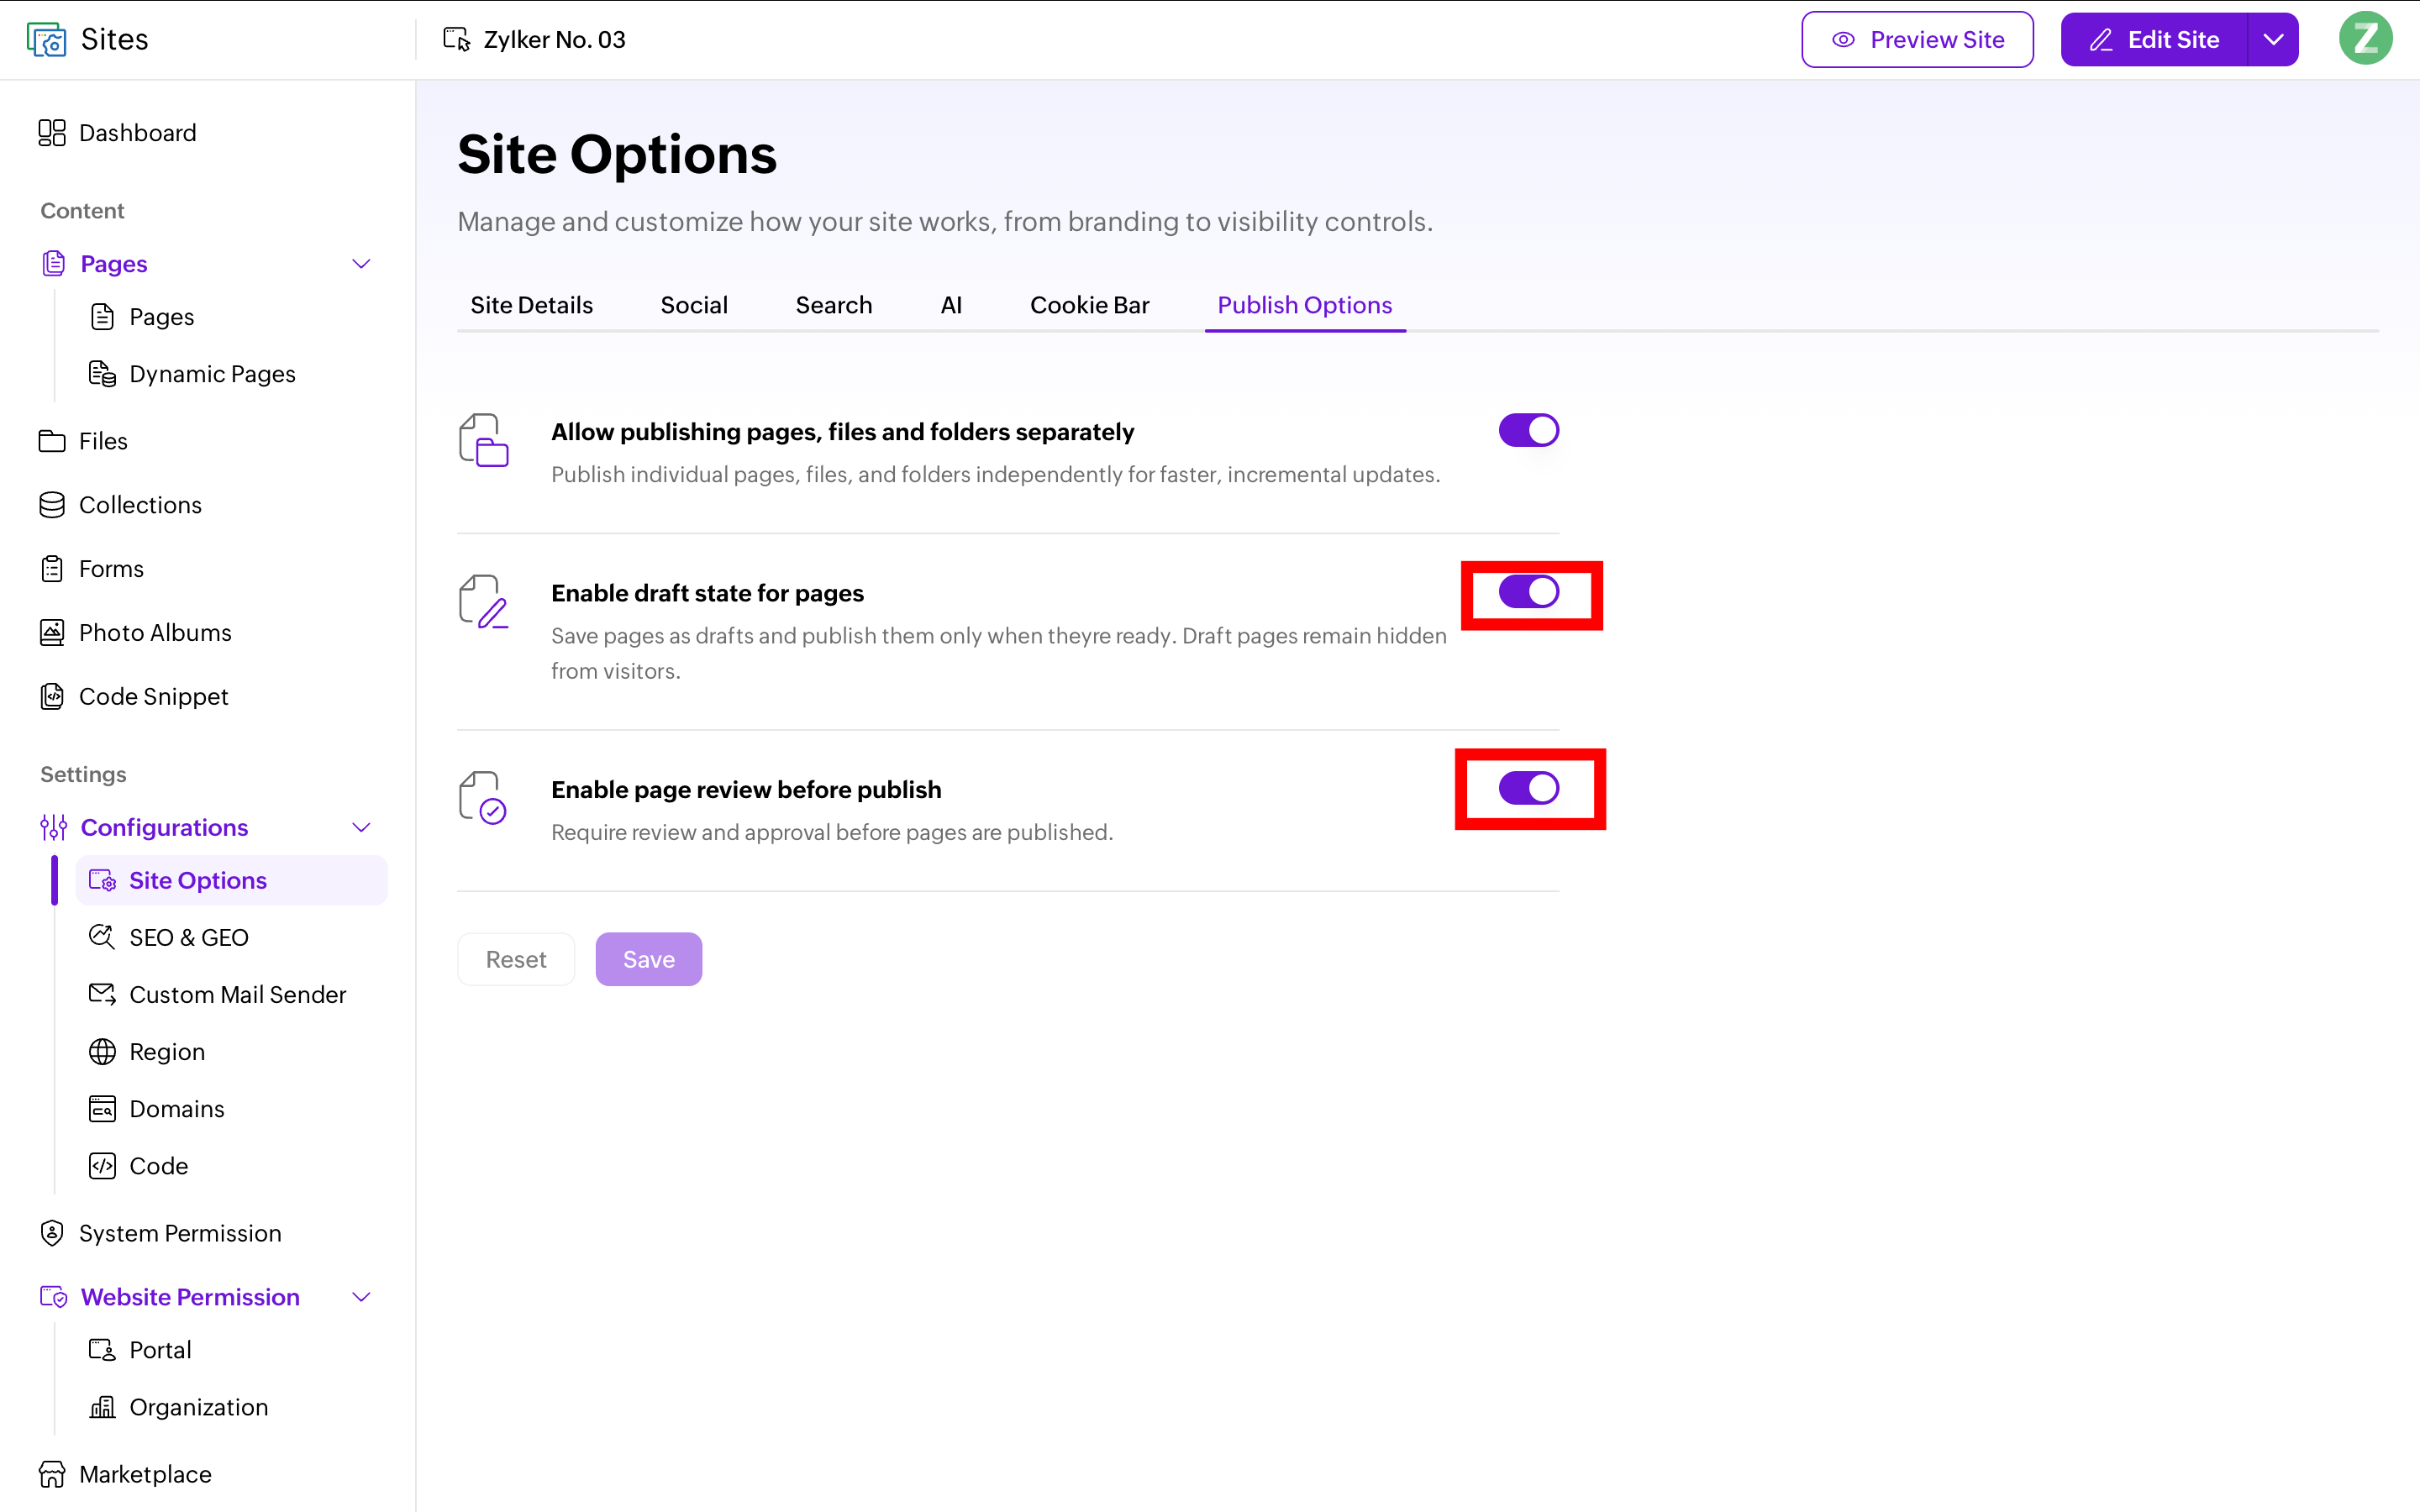Click the Preview Site button
This screenshot has width=2420, height=1512.
[1917, 40]
